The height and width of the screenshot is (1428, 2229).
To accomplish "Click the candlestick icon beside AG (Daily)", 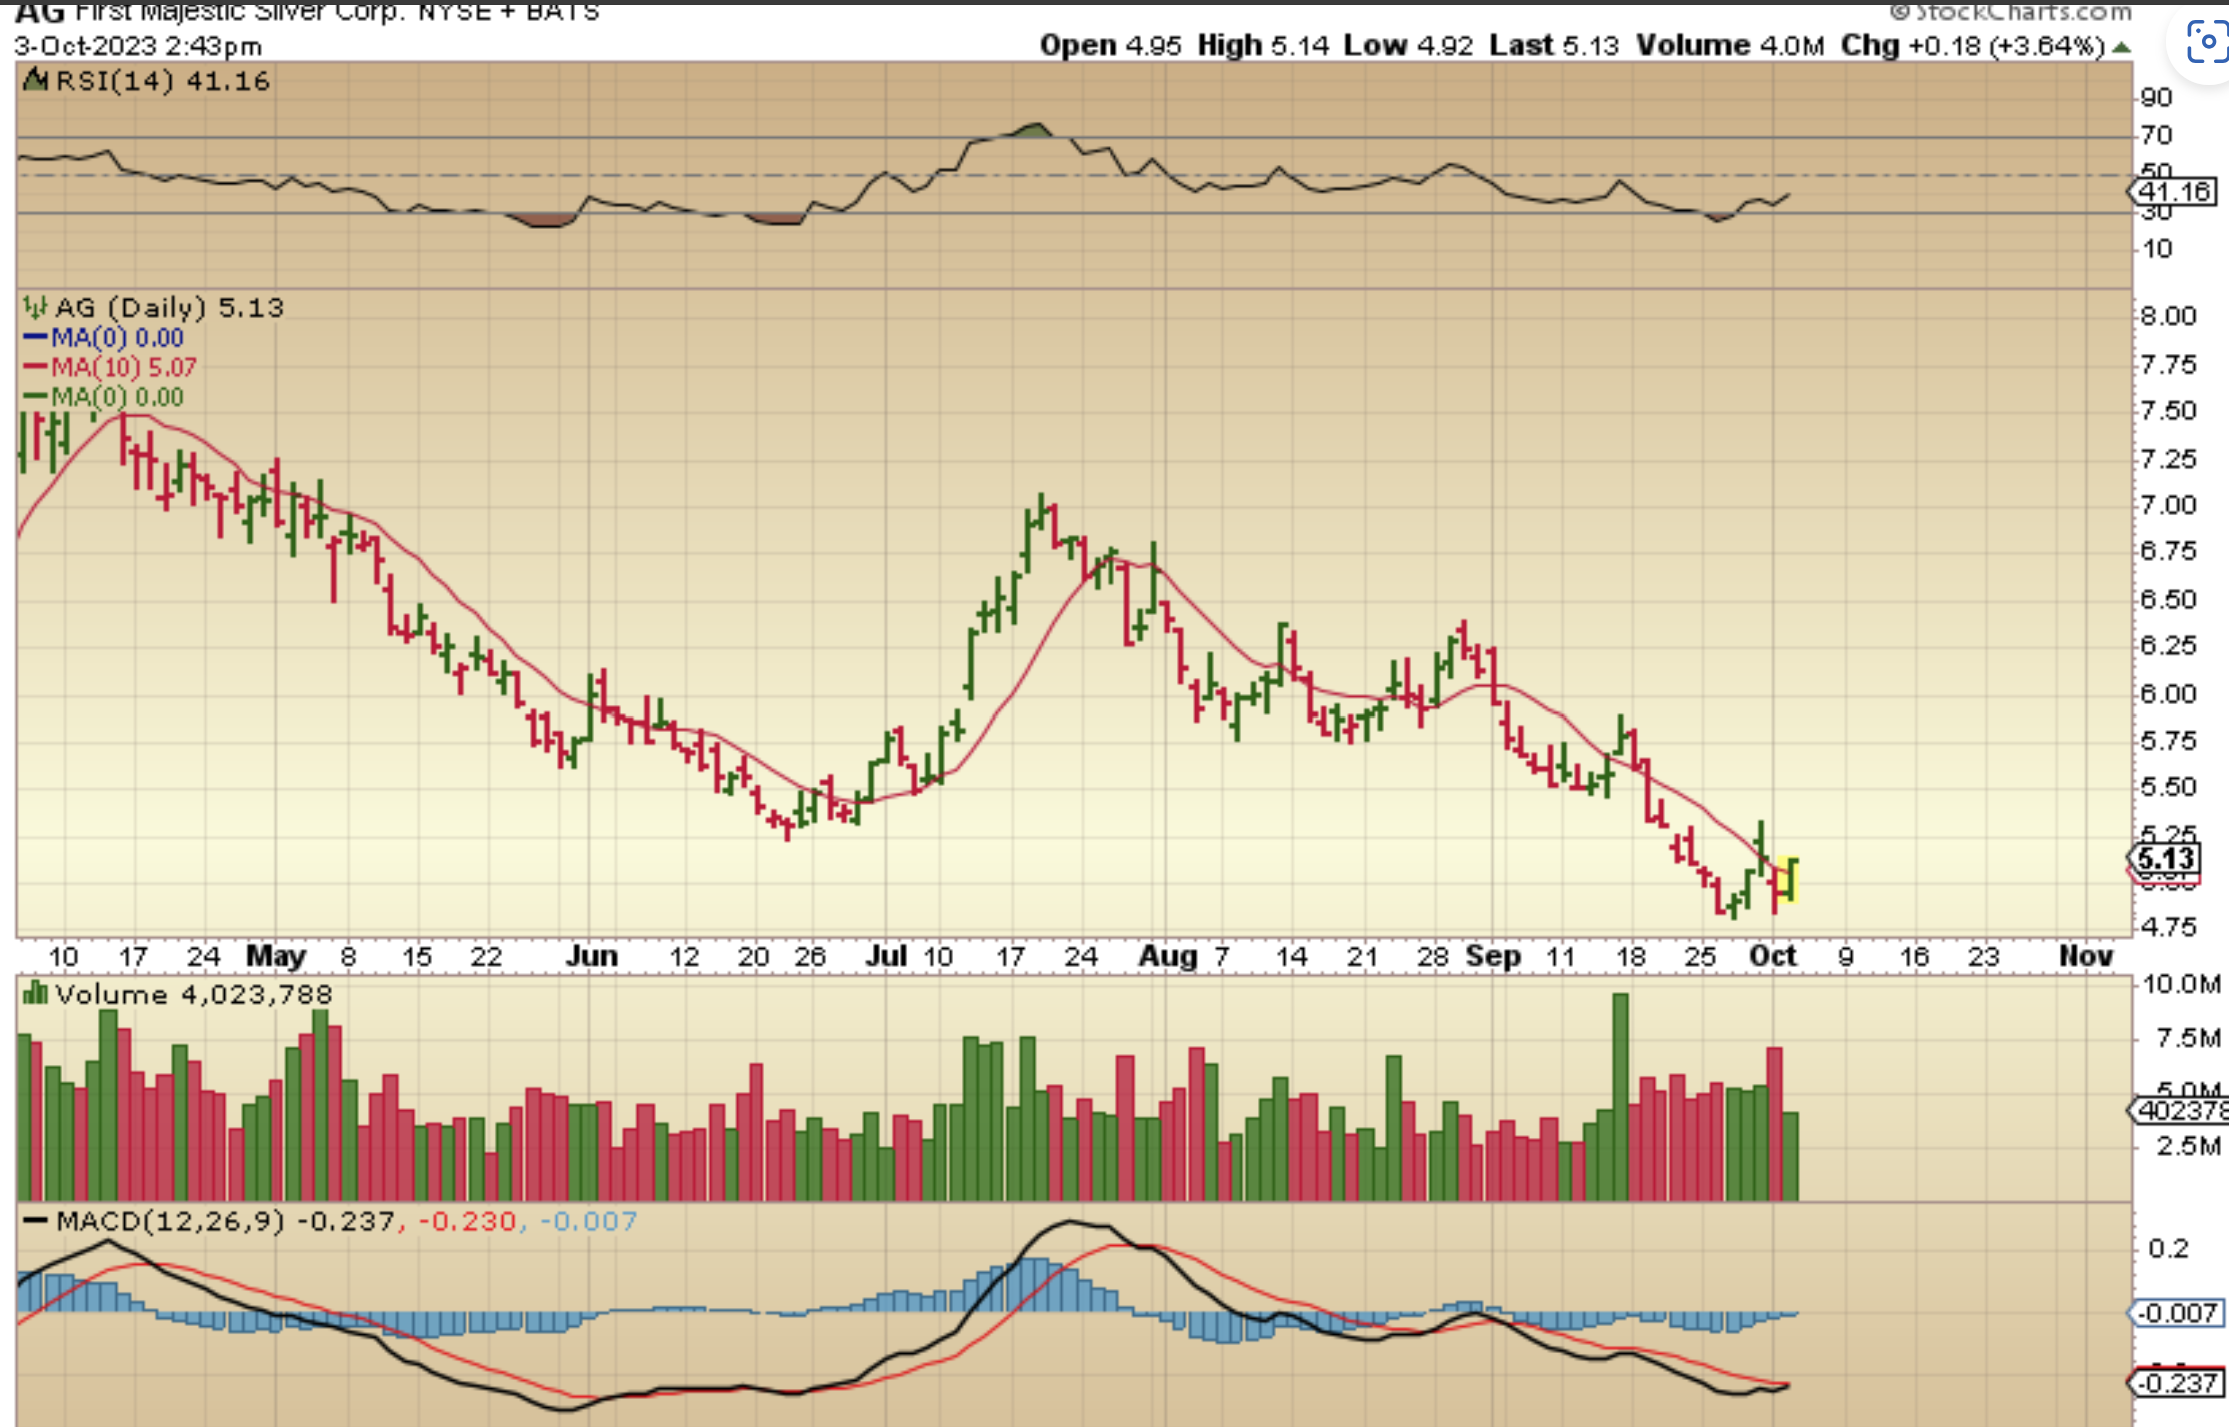I will (x=35, y=307).
